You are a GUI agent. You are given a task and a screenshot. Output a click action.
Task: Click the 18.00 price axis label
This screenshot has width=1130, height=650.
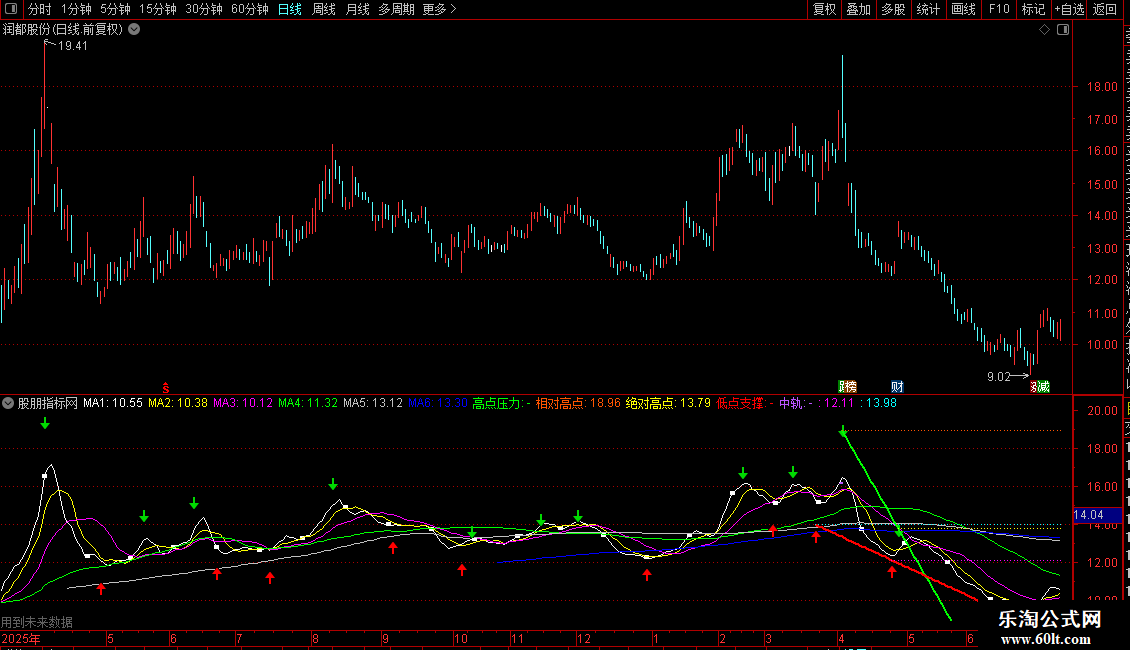click(1103, 87)
